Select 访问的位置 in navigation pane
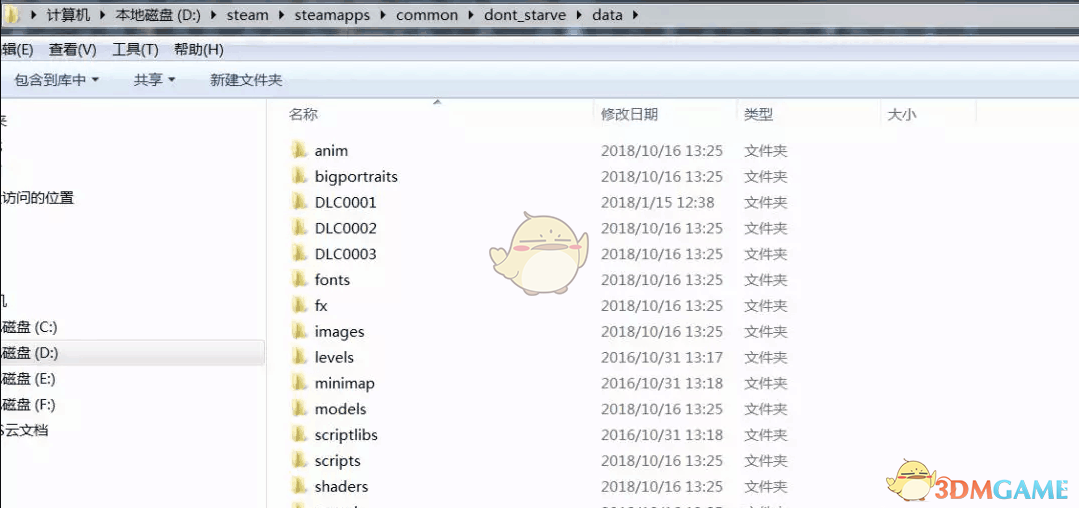This screenshot has height=508, width=1079. click(37, 198)
